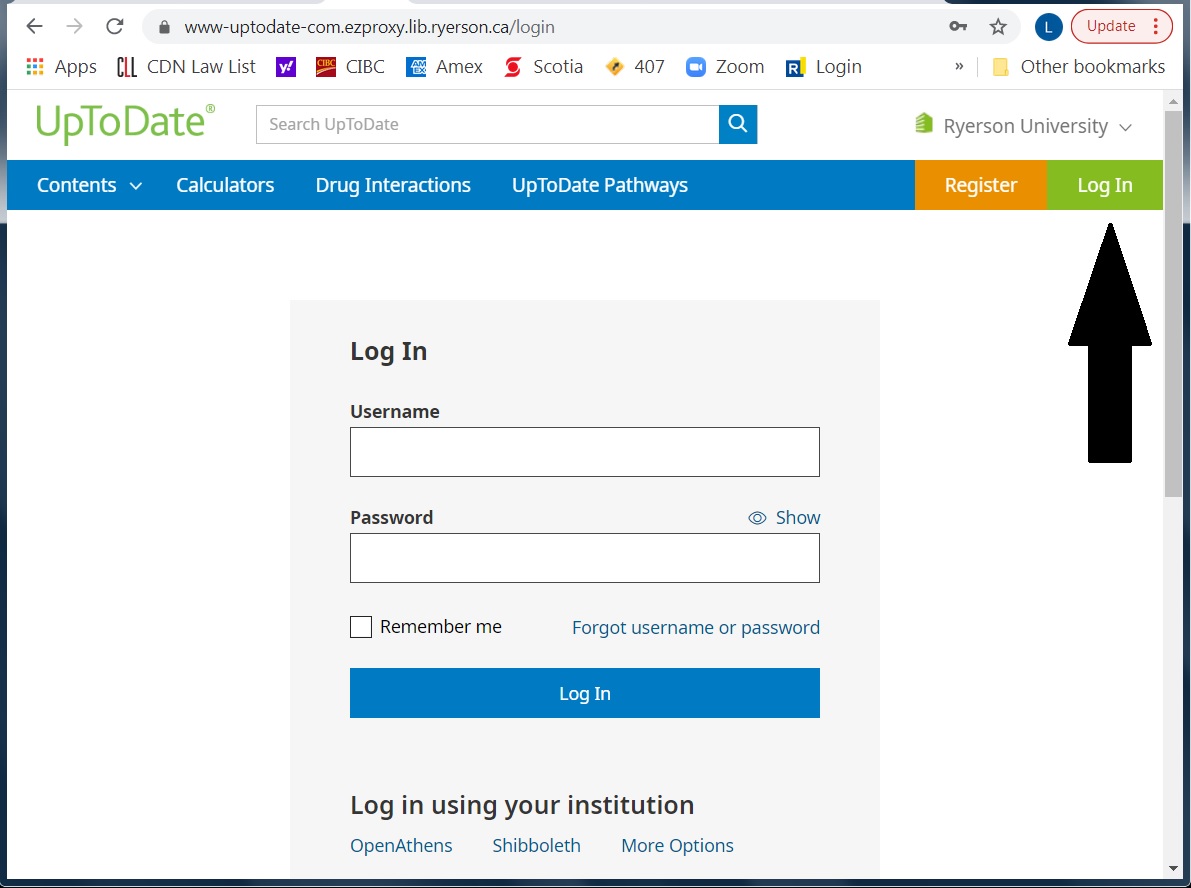The height and width of the screenshot is (888, 1191).
Task: Click into the Username field
Action: (585, 452)
